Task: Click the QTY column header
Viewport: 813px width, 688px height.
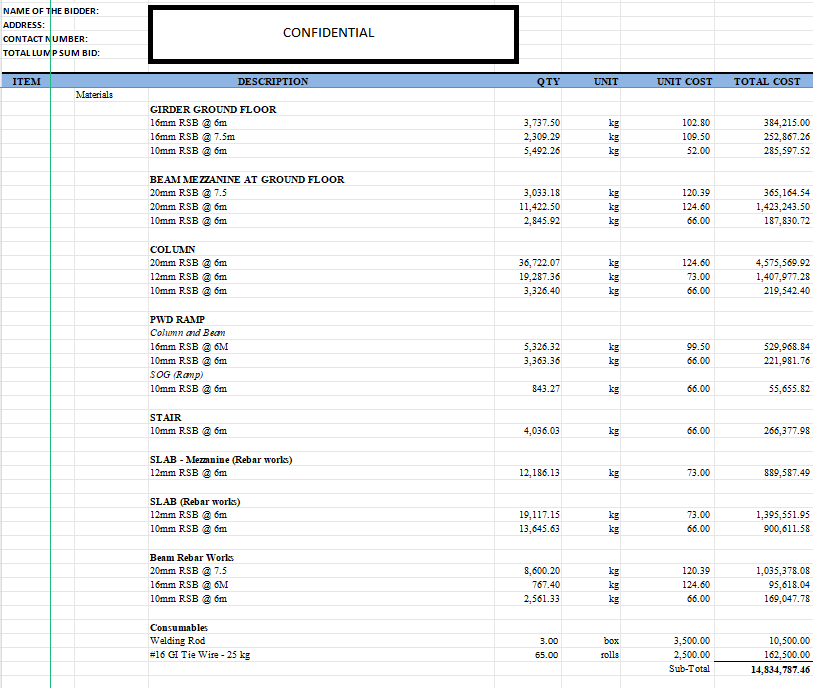Action: (528, 81)
